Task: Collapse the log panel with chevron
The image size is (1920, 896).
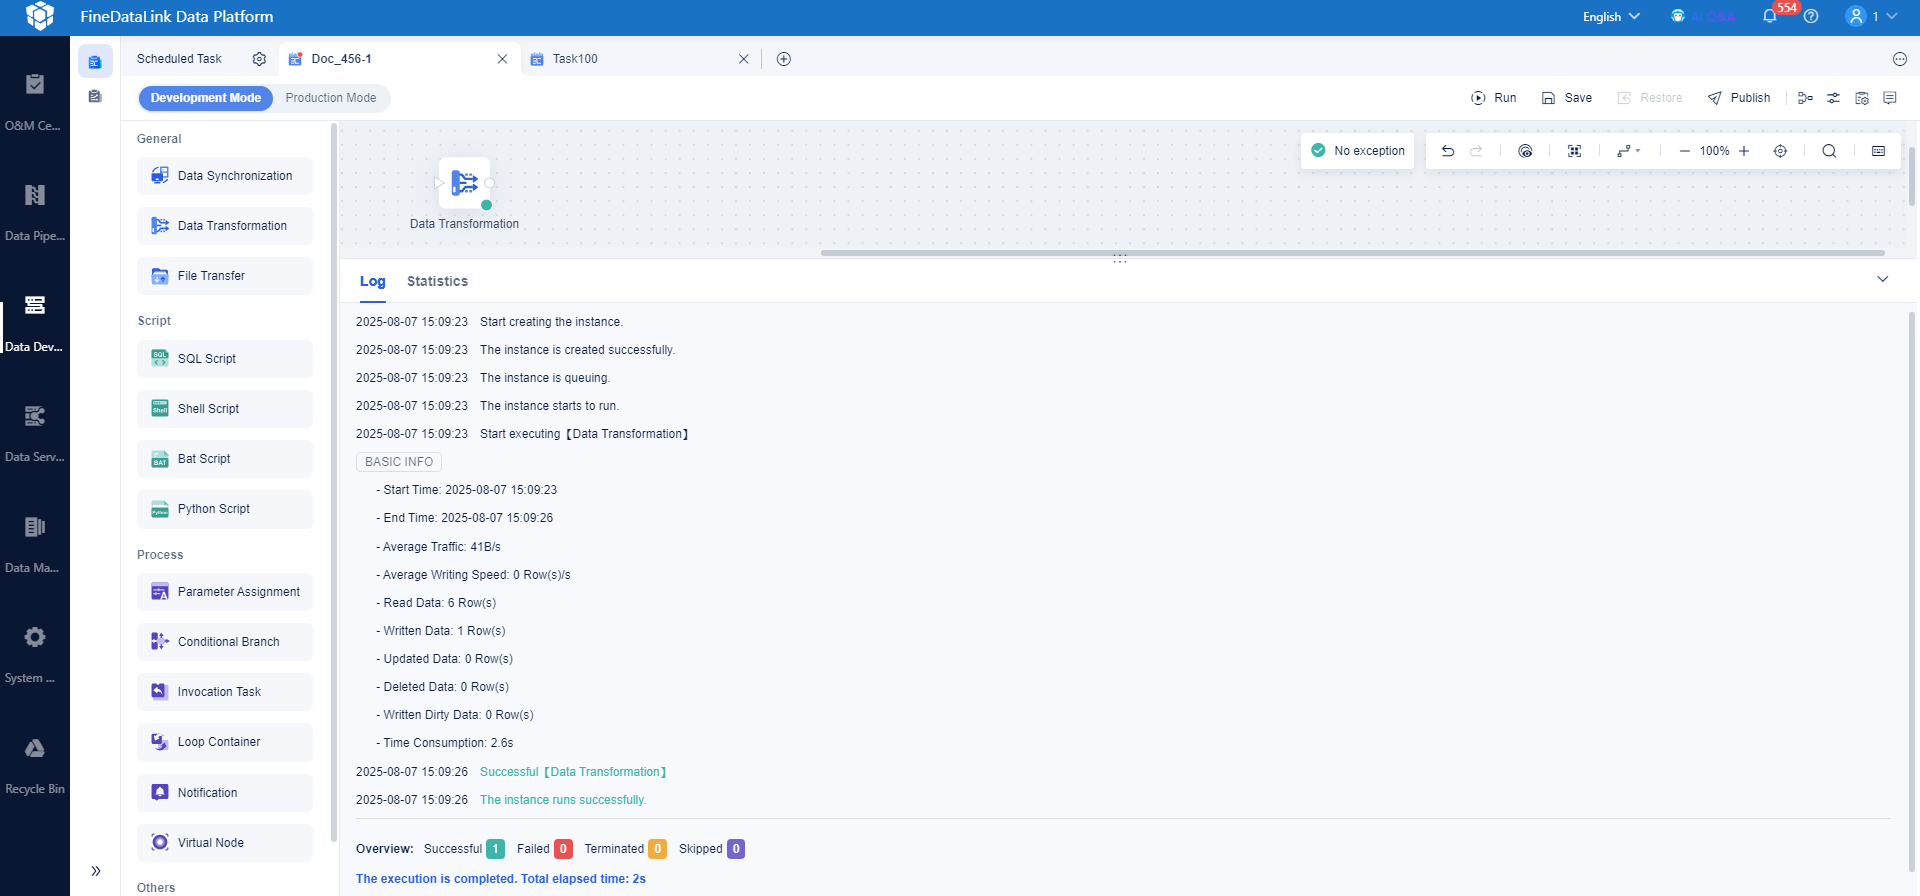Action: coord(1882,279)
